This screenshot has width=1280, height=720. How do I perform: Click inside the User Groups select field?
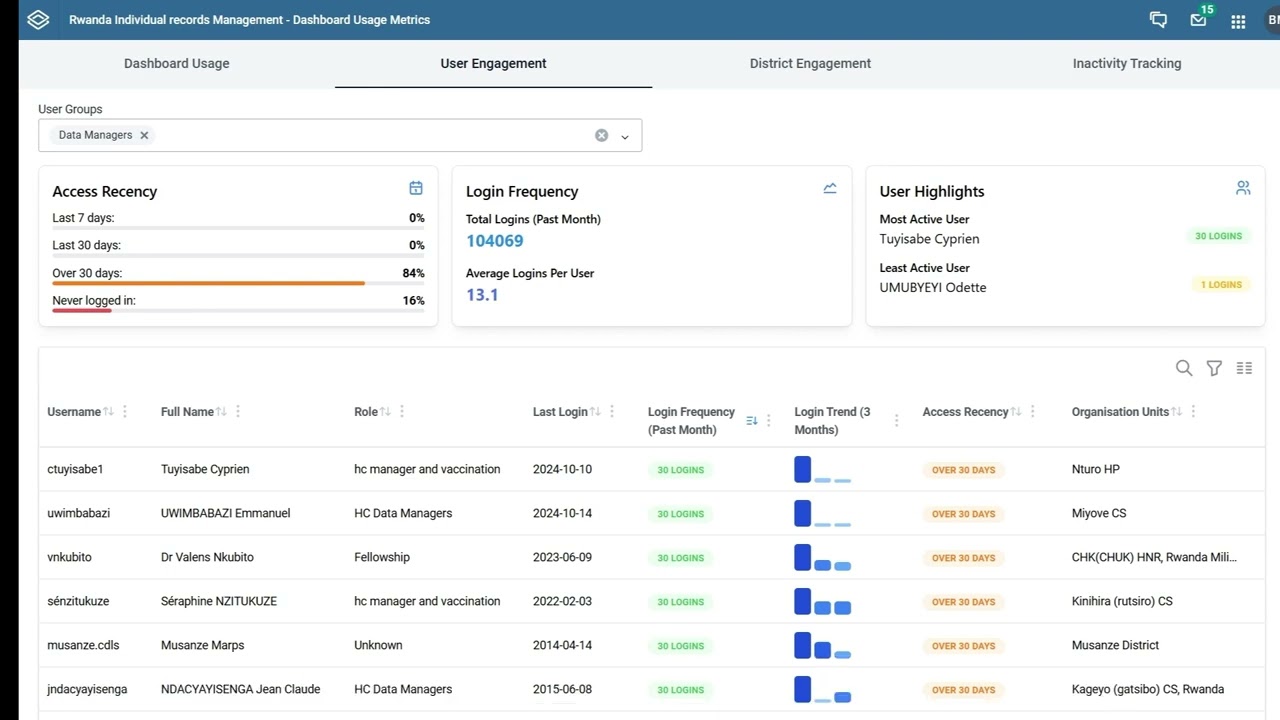pos(340,135)
